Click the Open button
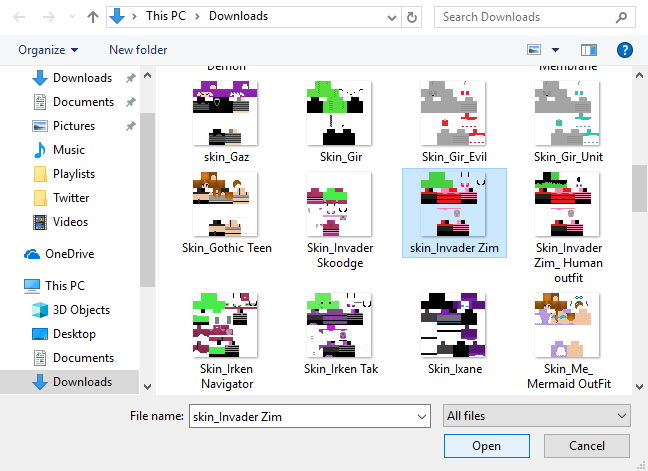The width and height of the screenshot is (648, 471). (487, 446)
